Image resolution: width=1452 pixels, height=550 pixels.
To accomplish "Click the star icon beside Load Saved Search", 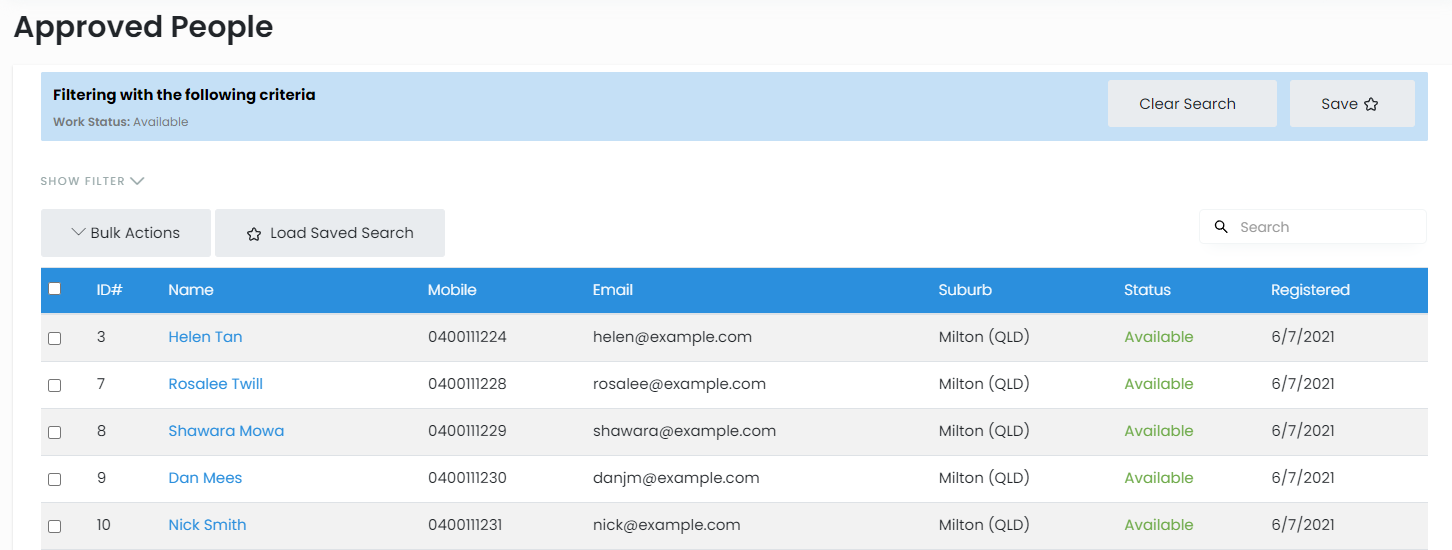I will click(254, 234).
